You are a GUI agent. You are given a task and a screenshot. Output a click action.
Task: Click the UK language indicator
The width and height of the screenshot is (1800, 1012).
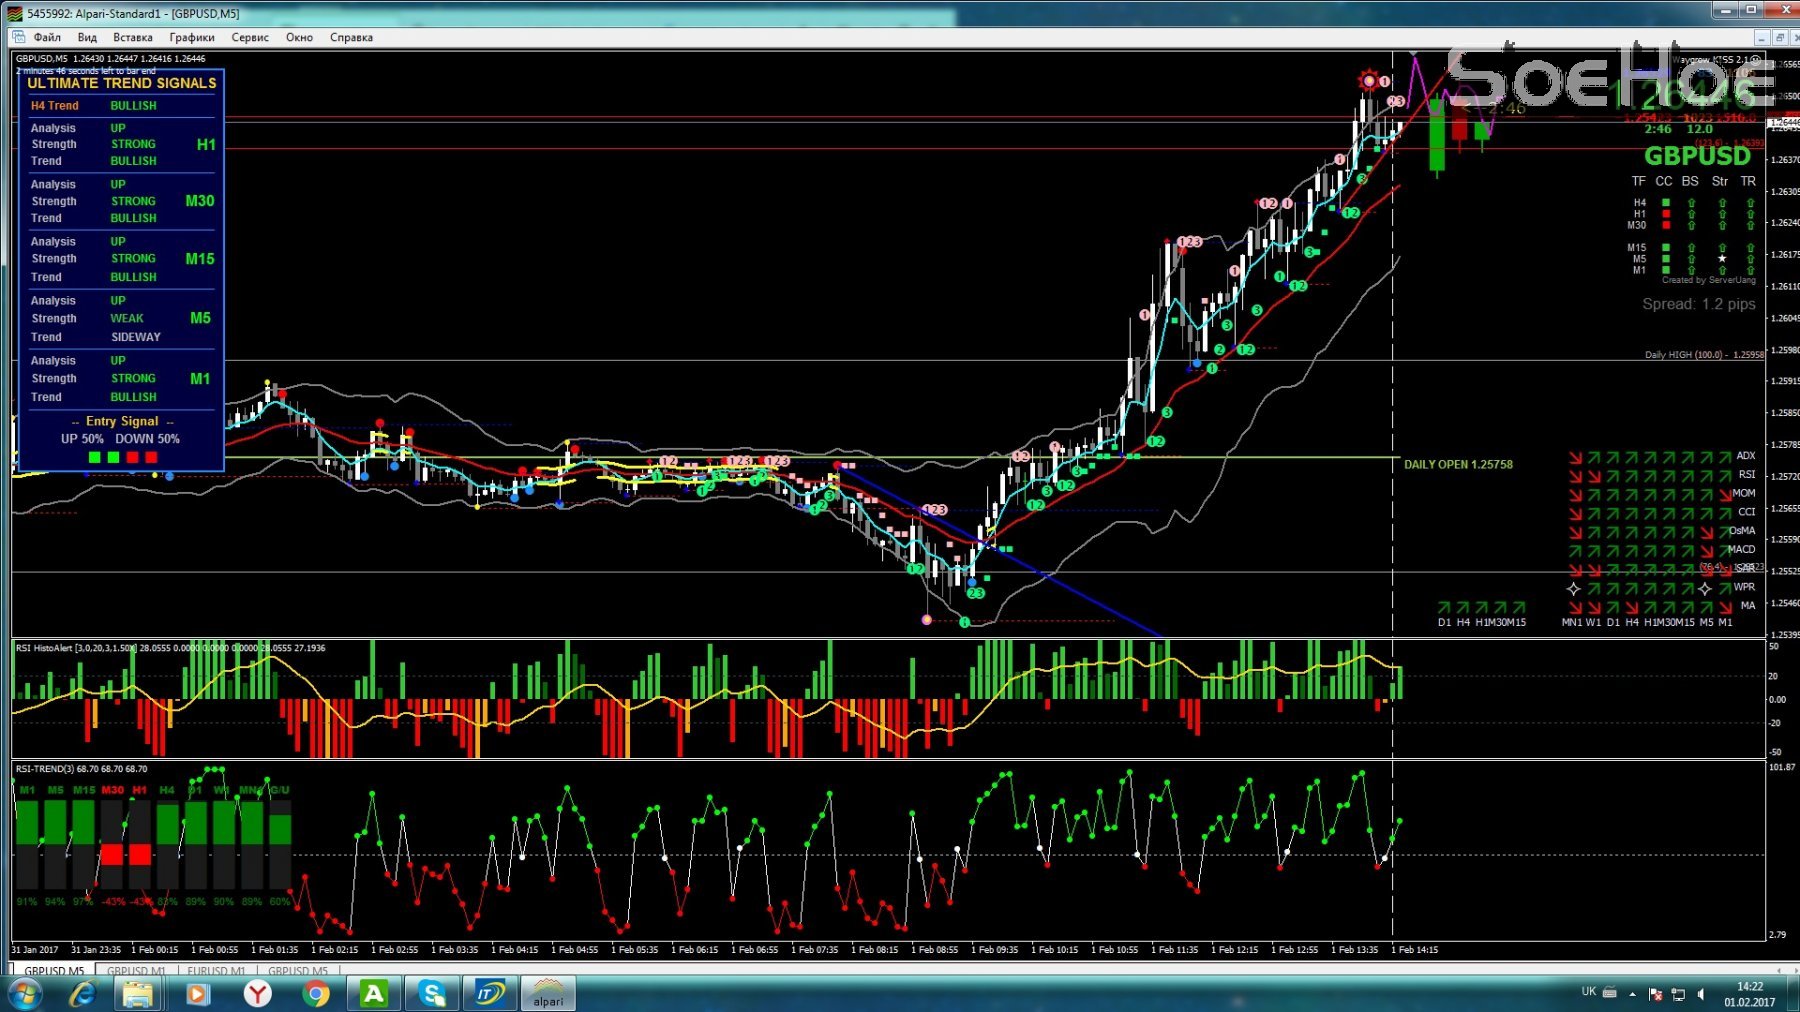point(1588,992)
